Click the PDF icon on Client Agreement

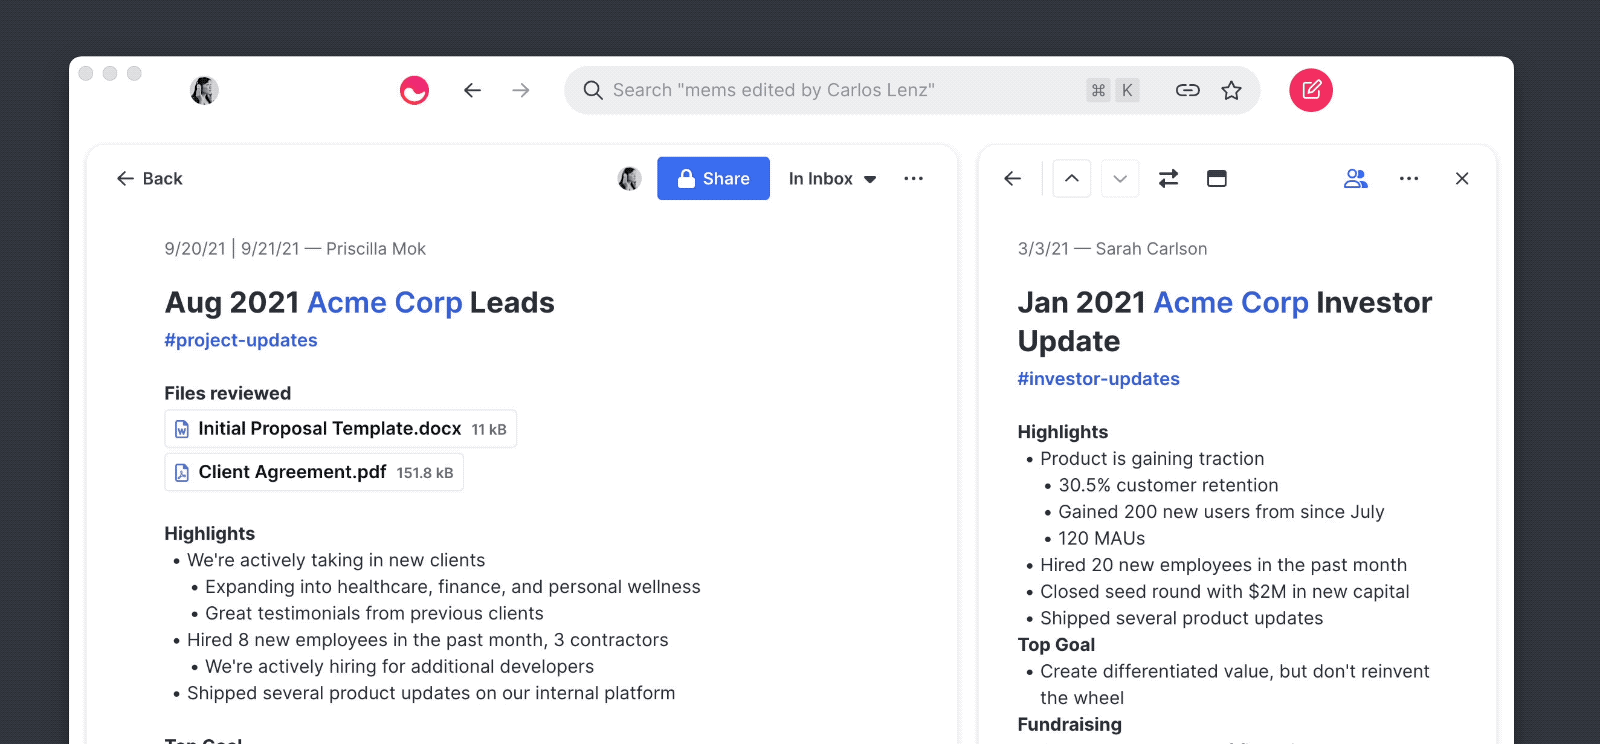click(x=182, y=472)
